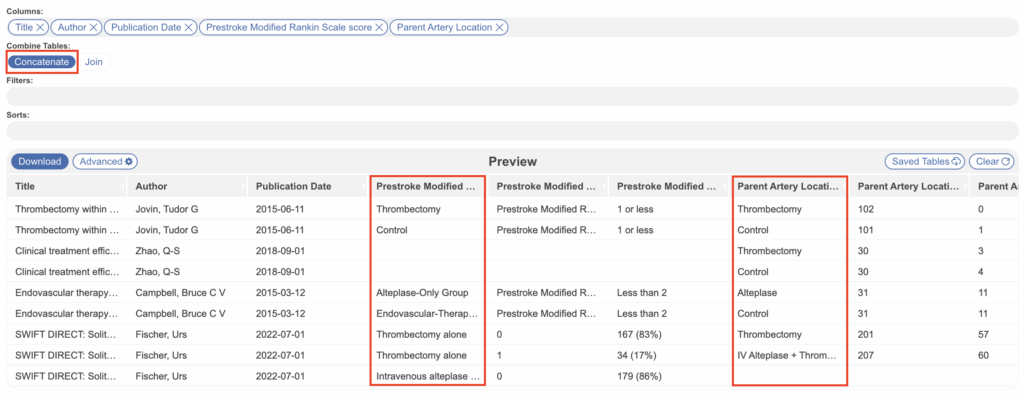The width and height of the screenshot is (1024, 400).
Task: Click the gear icon on Advanced
Action: (x=129, y=161)
